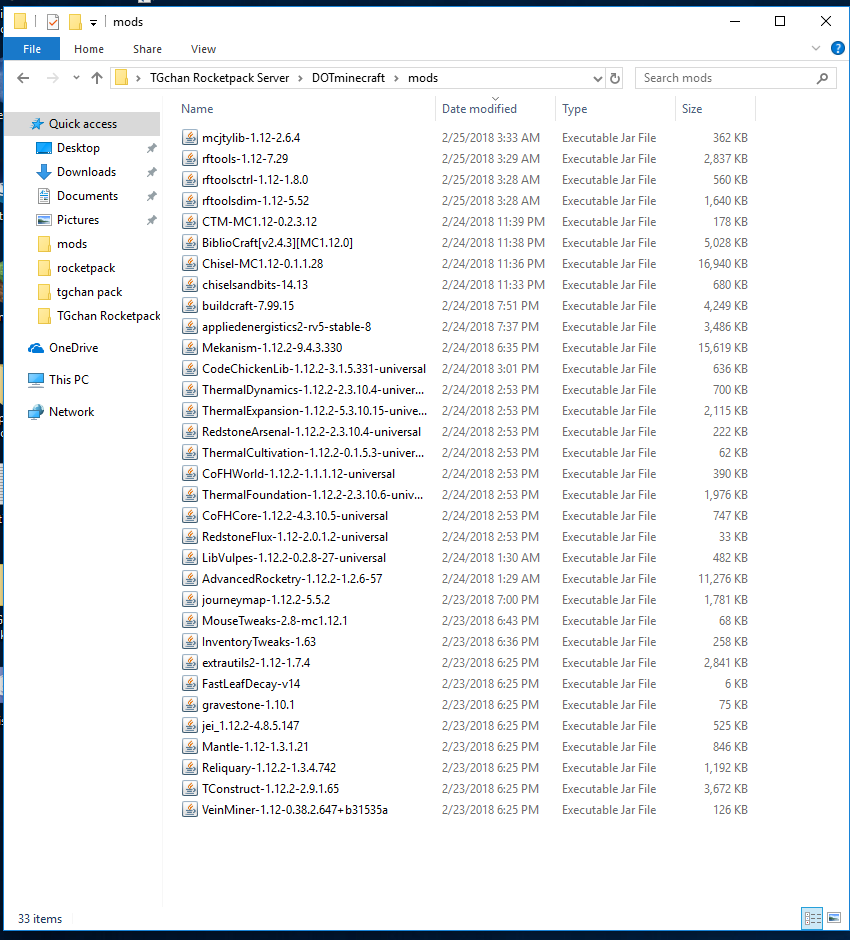The height and width of the screenshot is (940, 850).
Task: Go back using the Back arrow
Action: point(23,78)
